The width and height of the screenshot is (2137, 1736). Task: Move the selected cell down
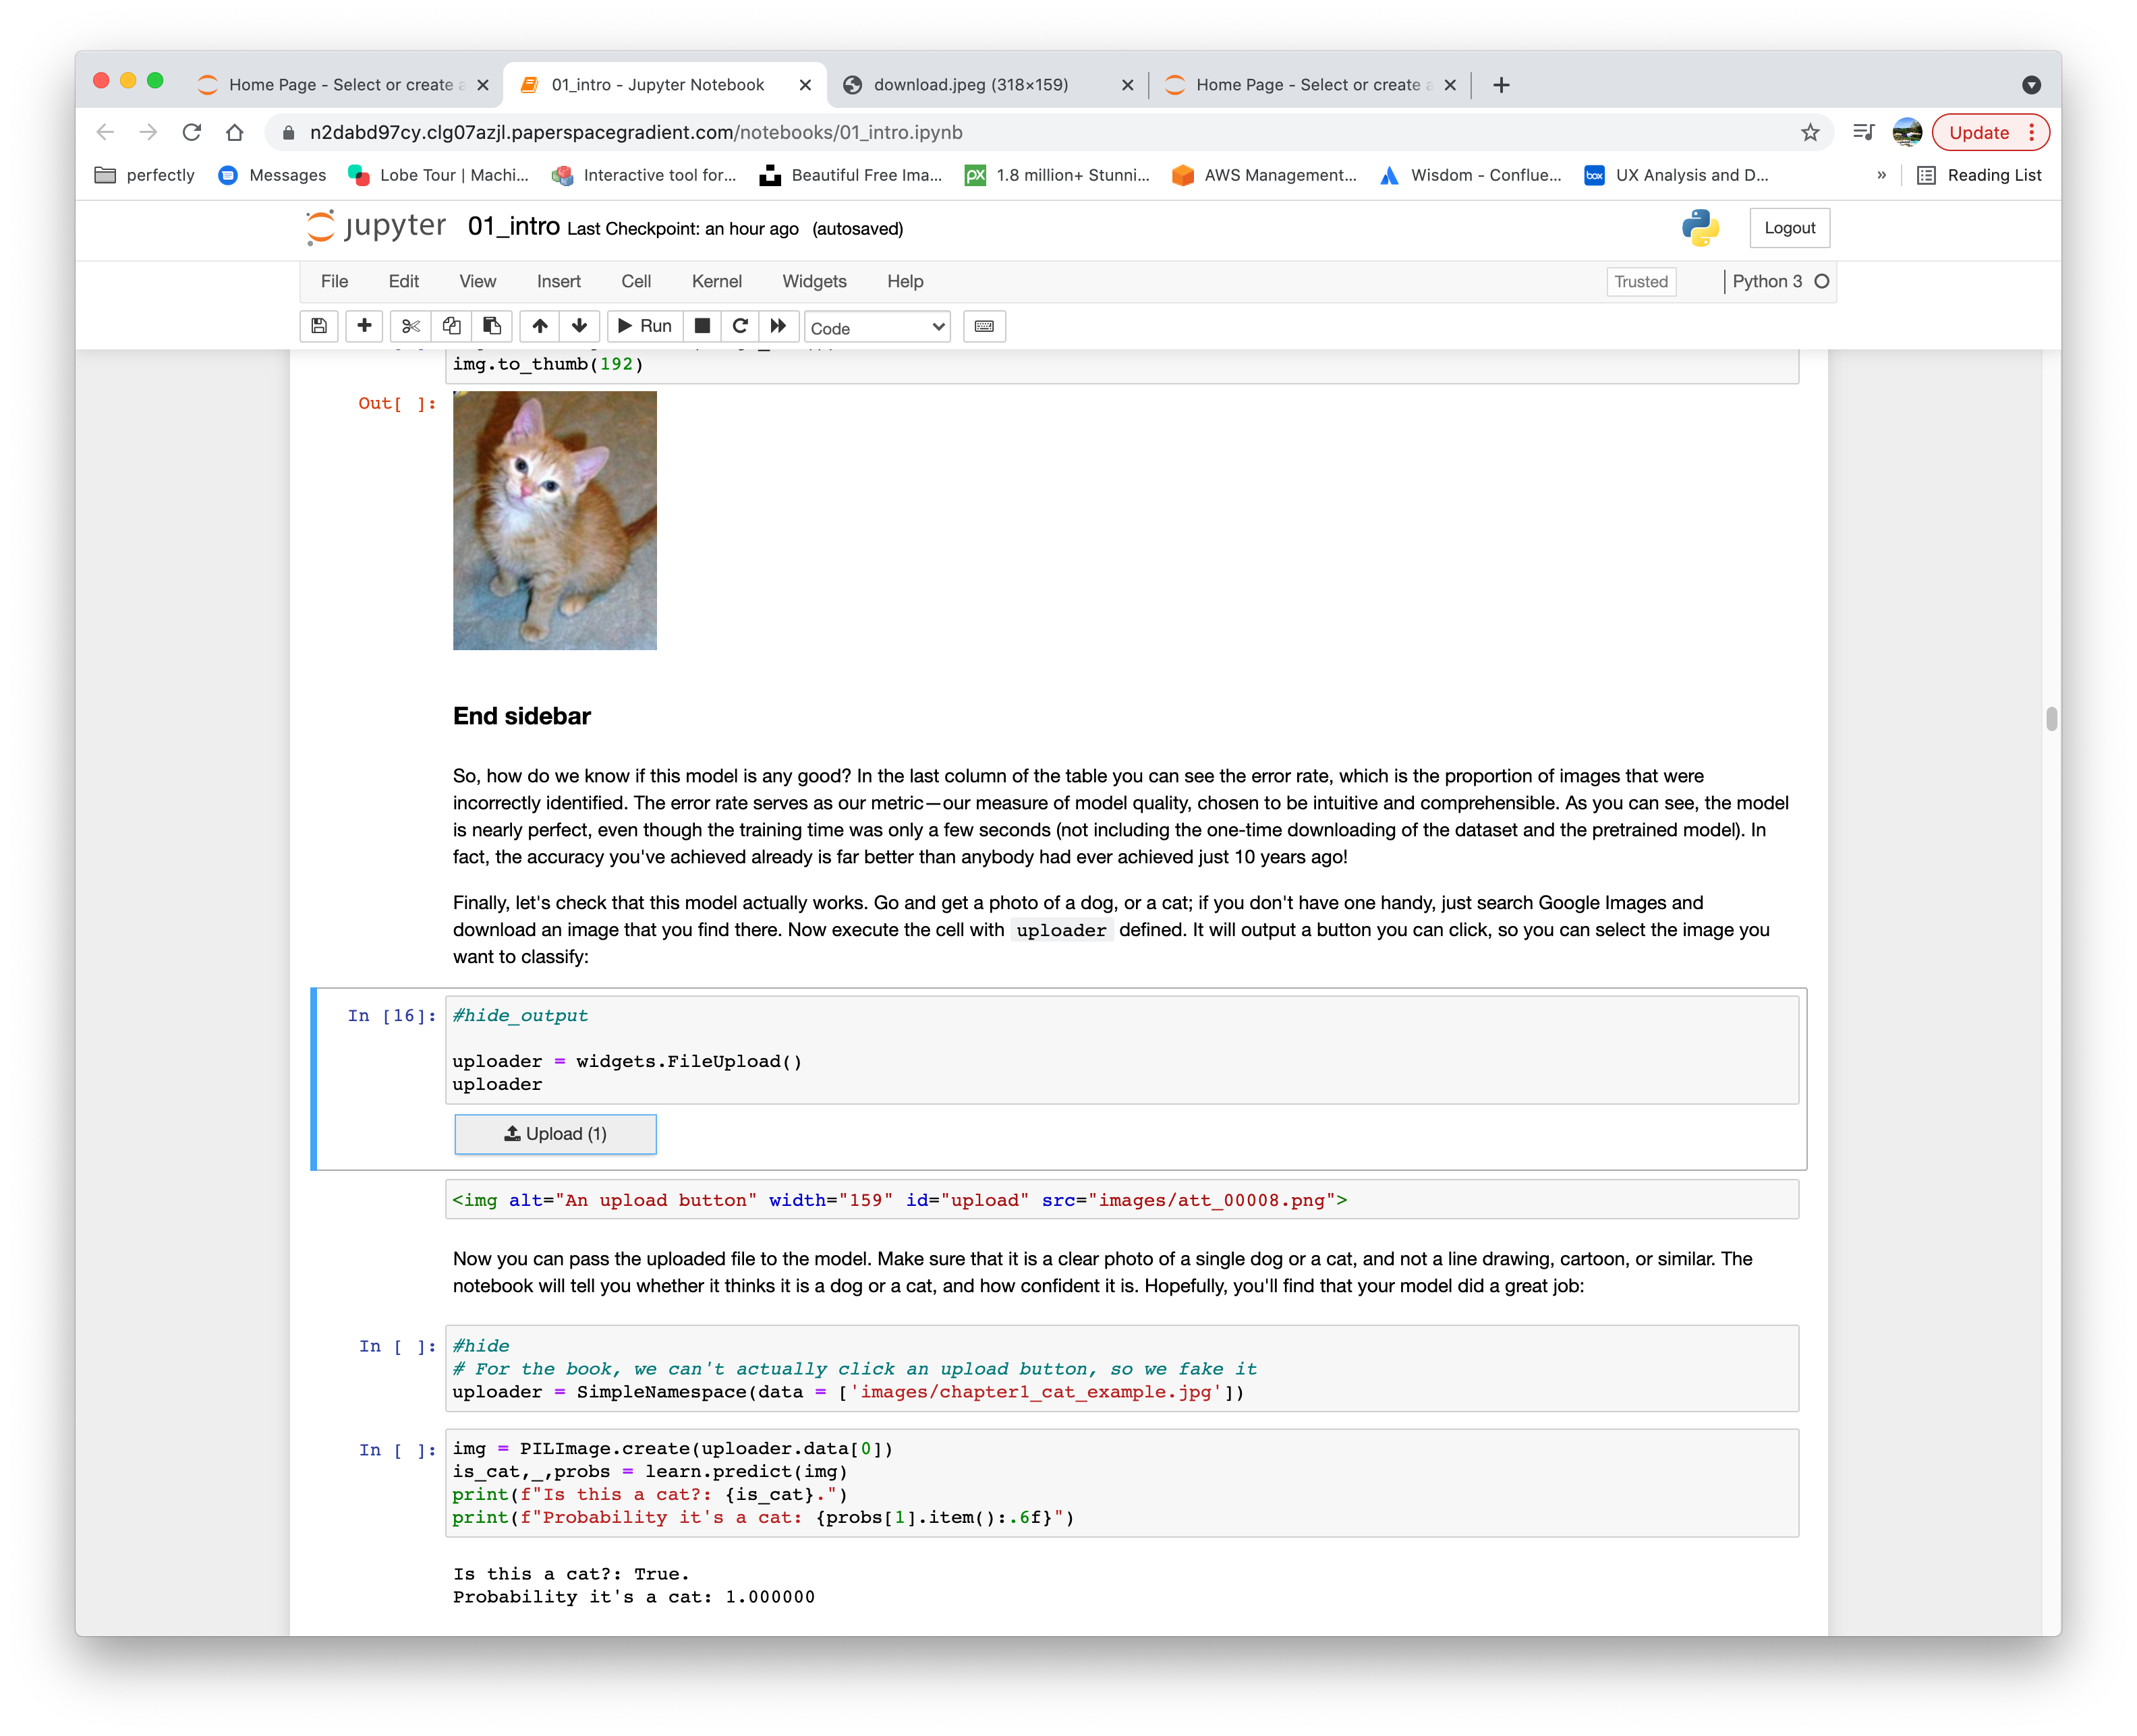pos(579,326)
